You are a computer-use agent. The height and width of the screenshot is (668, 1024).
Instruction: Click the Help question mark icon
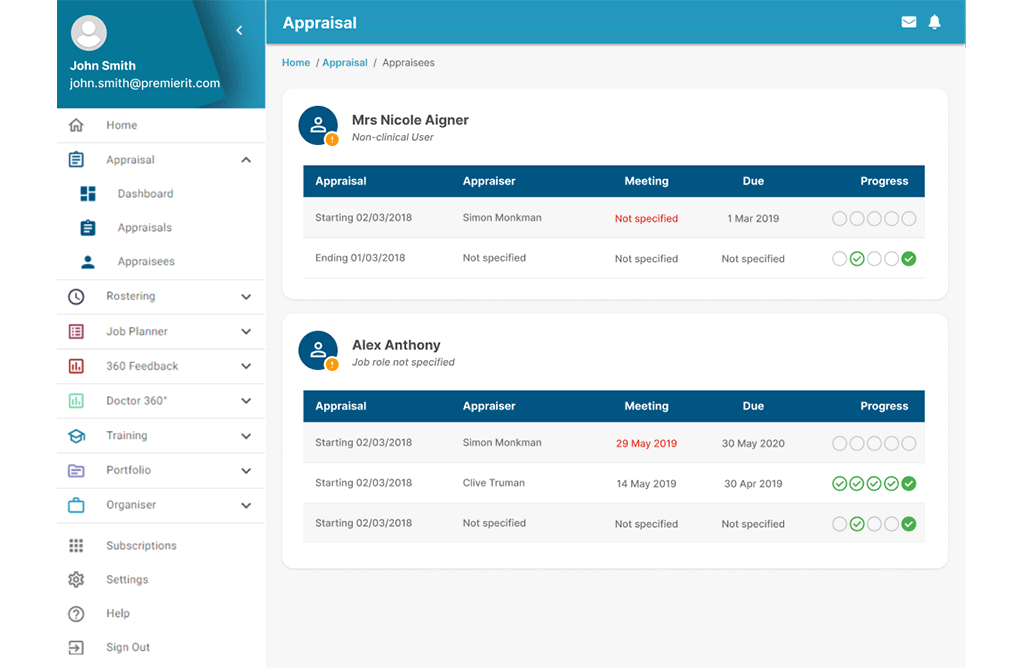point(76,613)
